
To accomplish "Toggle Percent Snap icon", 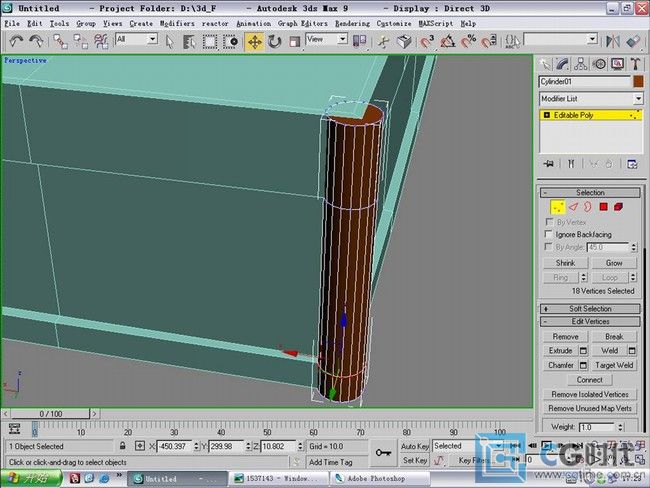I will (x=468, y=41).
